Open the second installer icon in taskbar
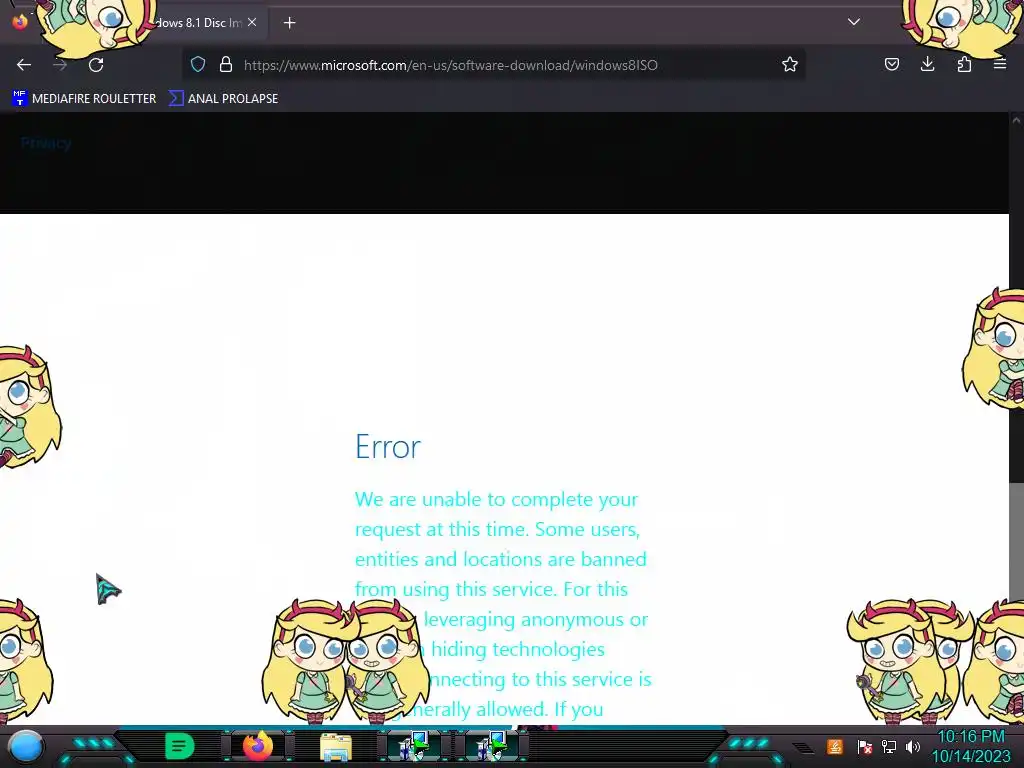Viewport: 1024px width, 768px height. pos(491,746)
